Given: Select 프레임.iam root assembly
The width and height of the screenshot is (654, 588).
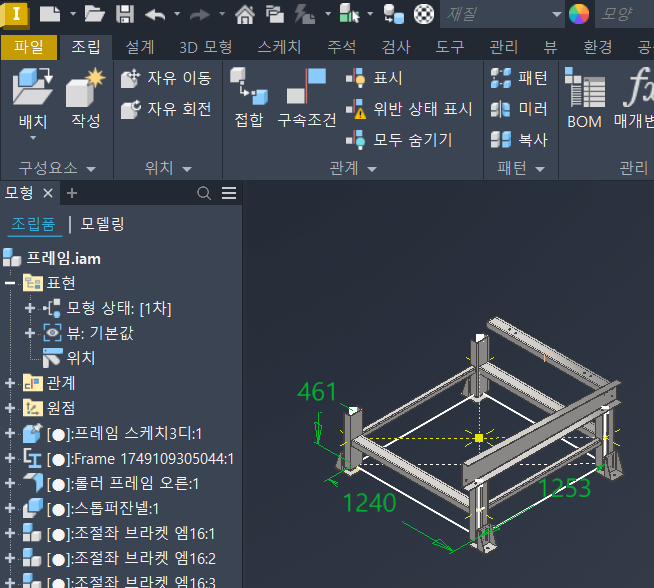Looking at the screenshot, I should pos(64,259).
